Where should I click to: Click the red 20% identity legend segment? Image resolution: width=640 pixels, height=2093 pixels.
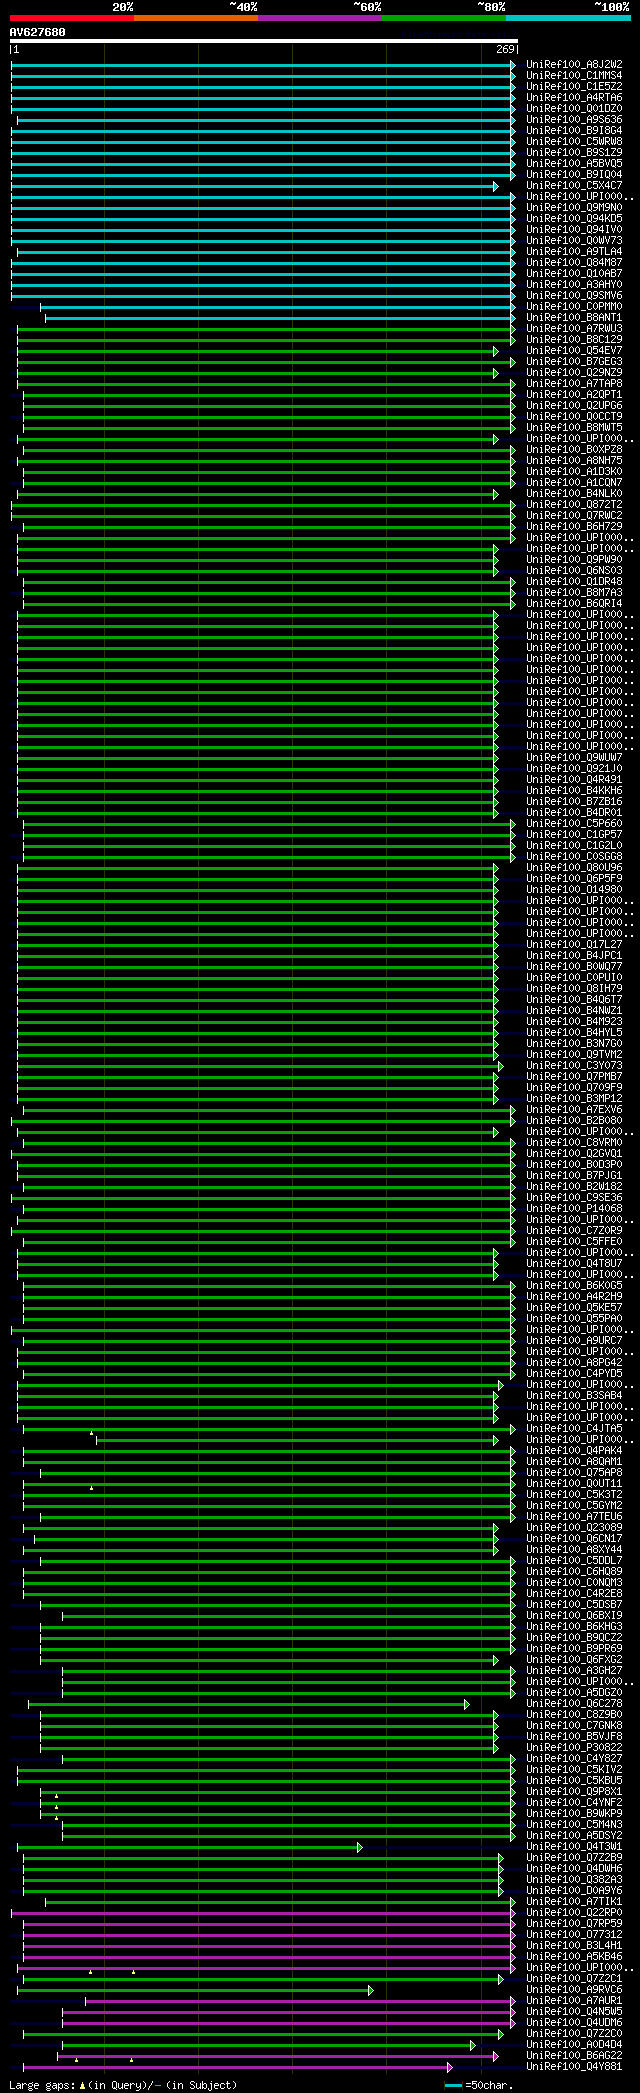point(71,18)
